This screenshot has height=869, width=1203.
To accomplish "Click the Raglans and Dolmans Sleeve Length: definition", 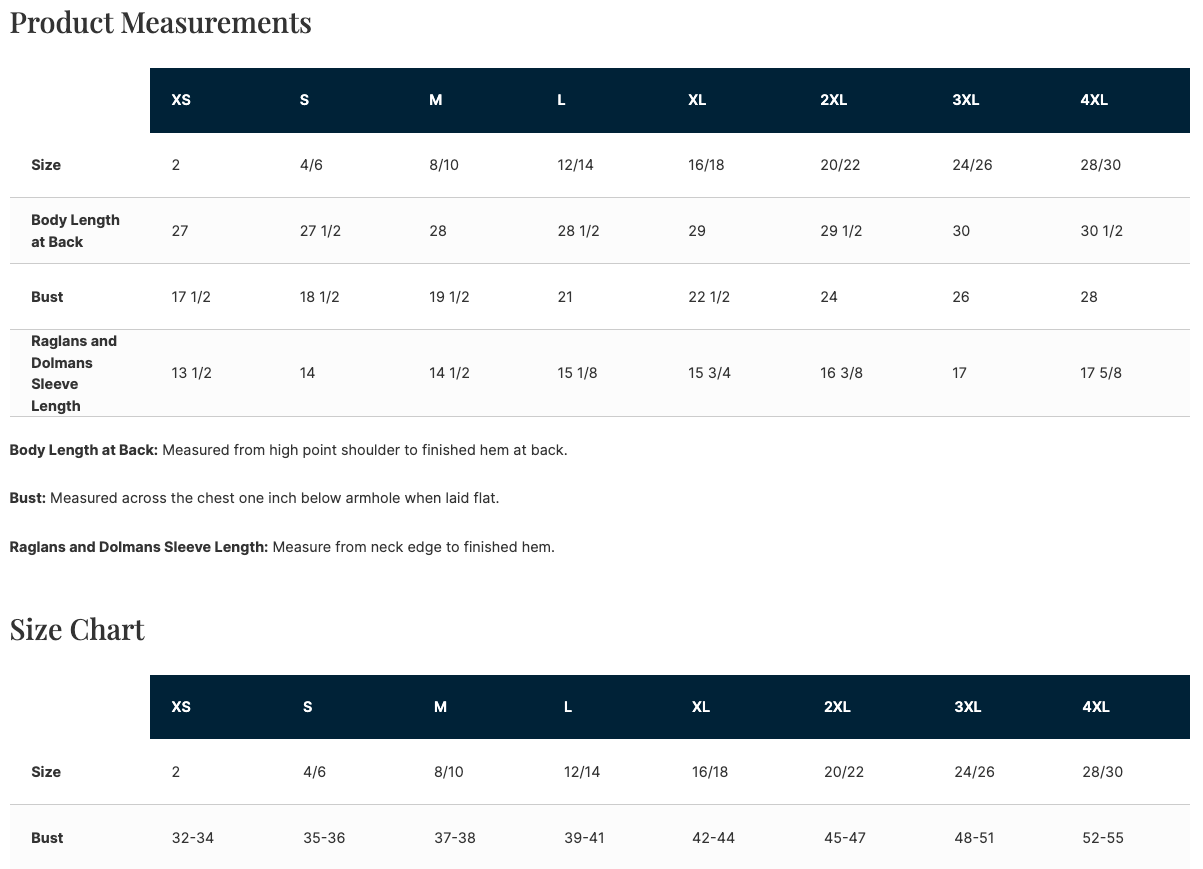I will coord(139,547).
